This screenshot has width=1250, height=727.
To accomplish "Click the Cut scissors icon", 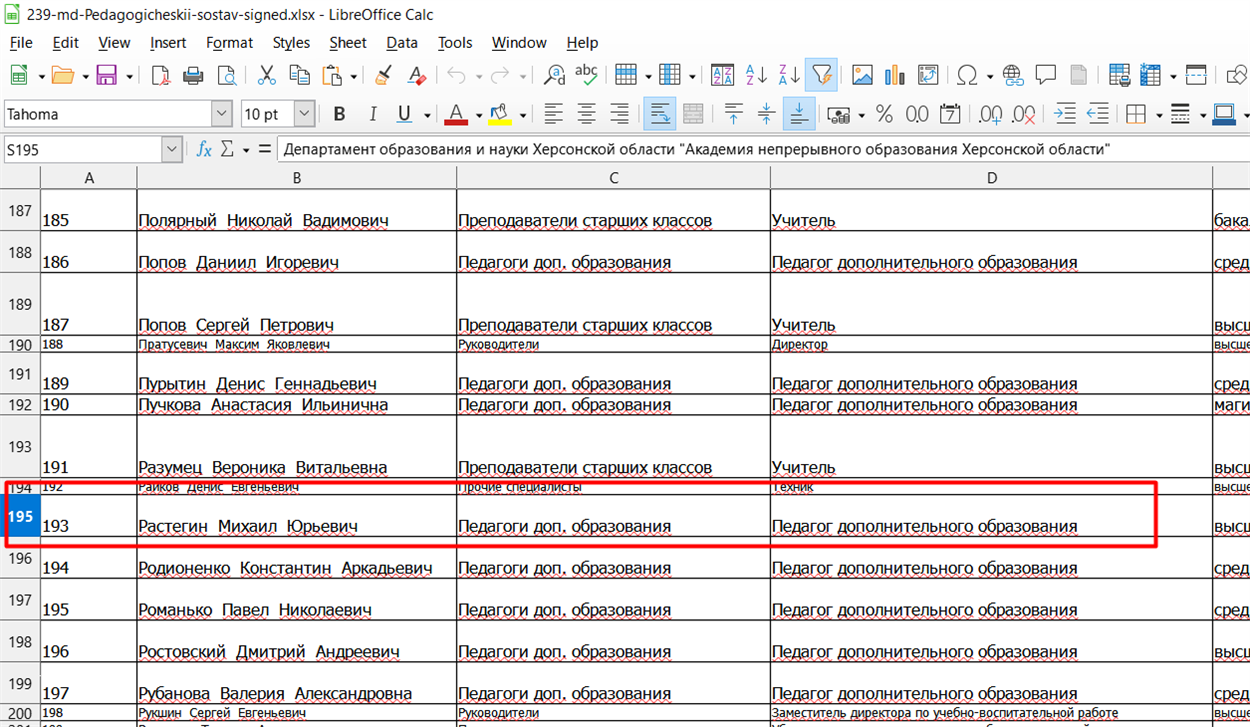I will (267, 75).
